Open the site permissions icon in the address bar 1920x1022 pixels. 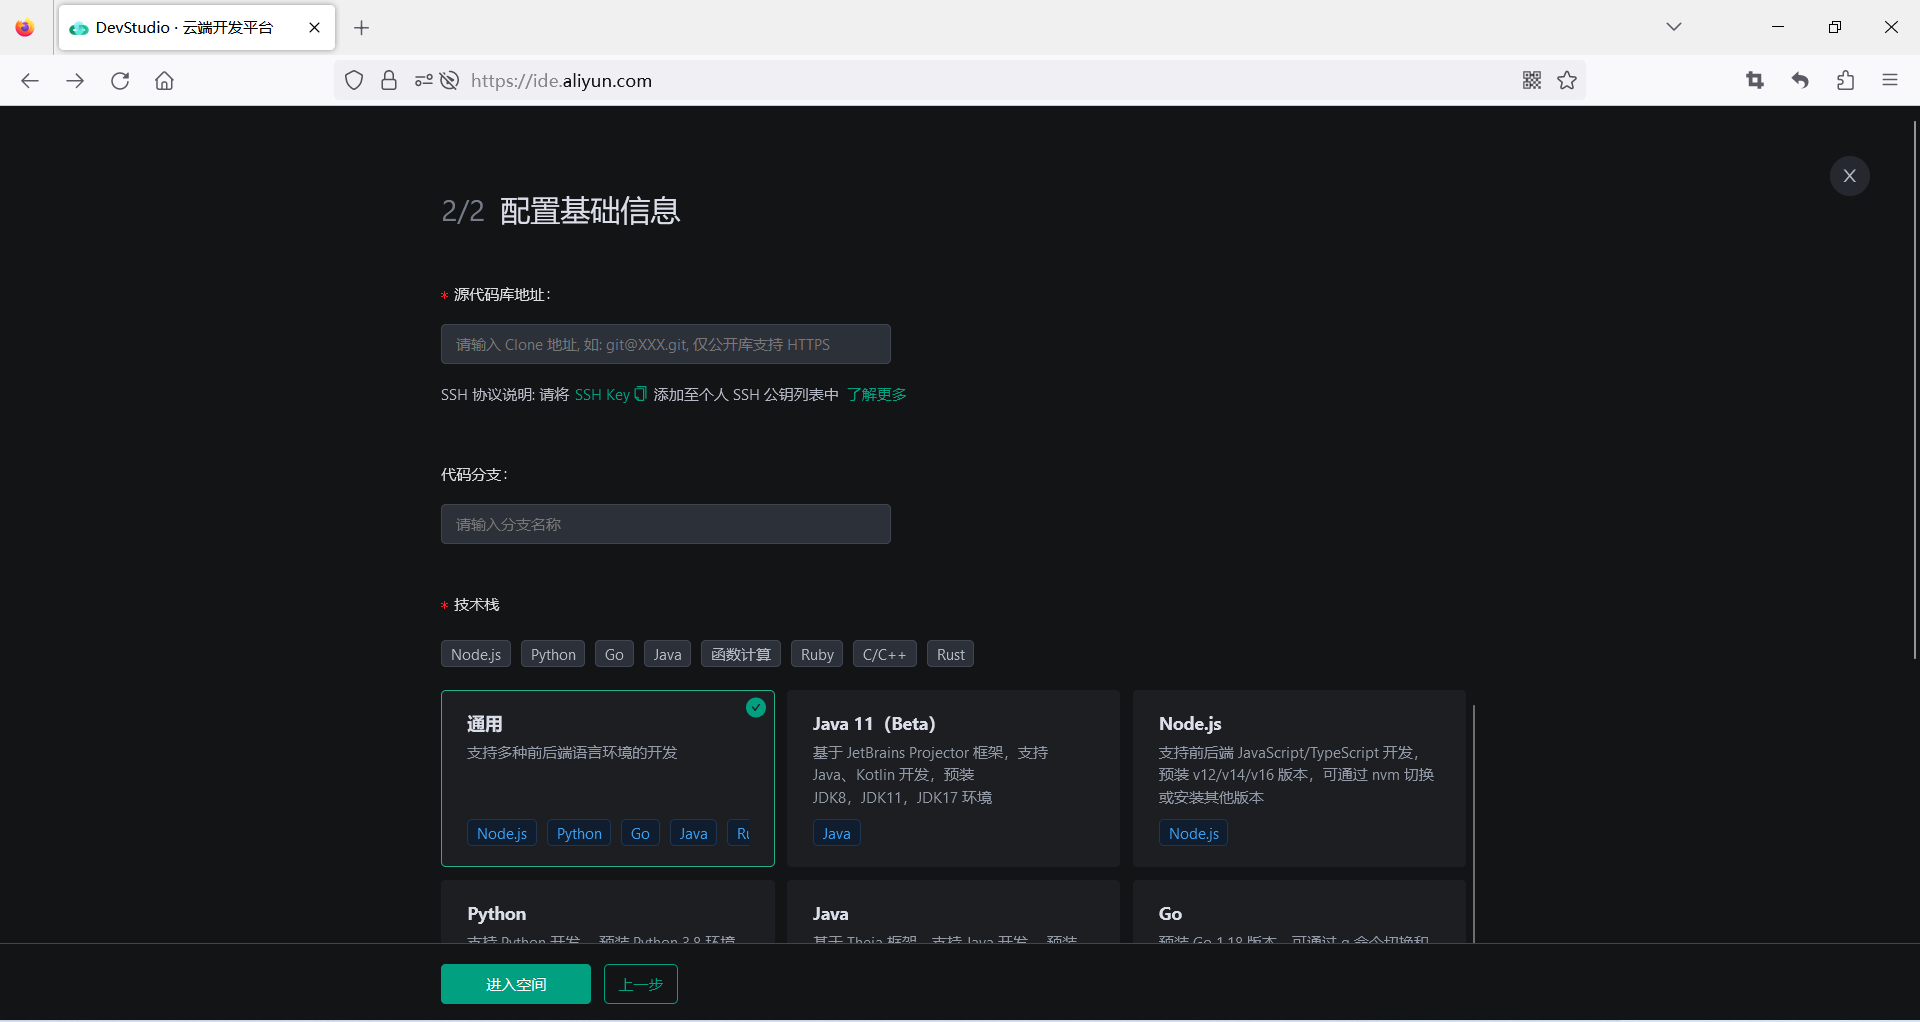[x=424, y=81]
